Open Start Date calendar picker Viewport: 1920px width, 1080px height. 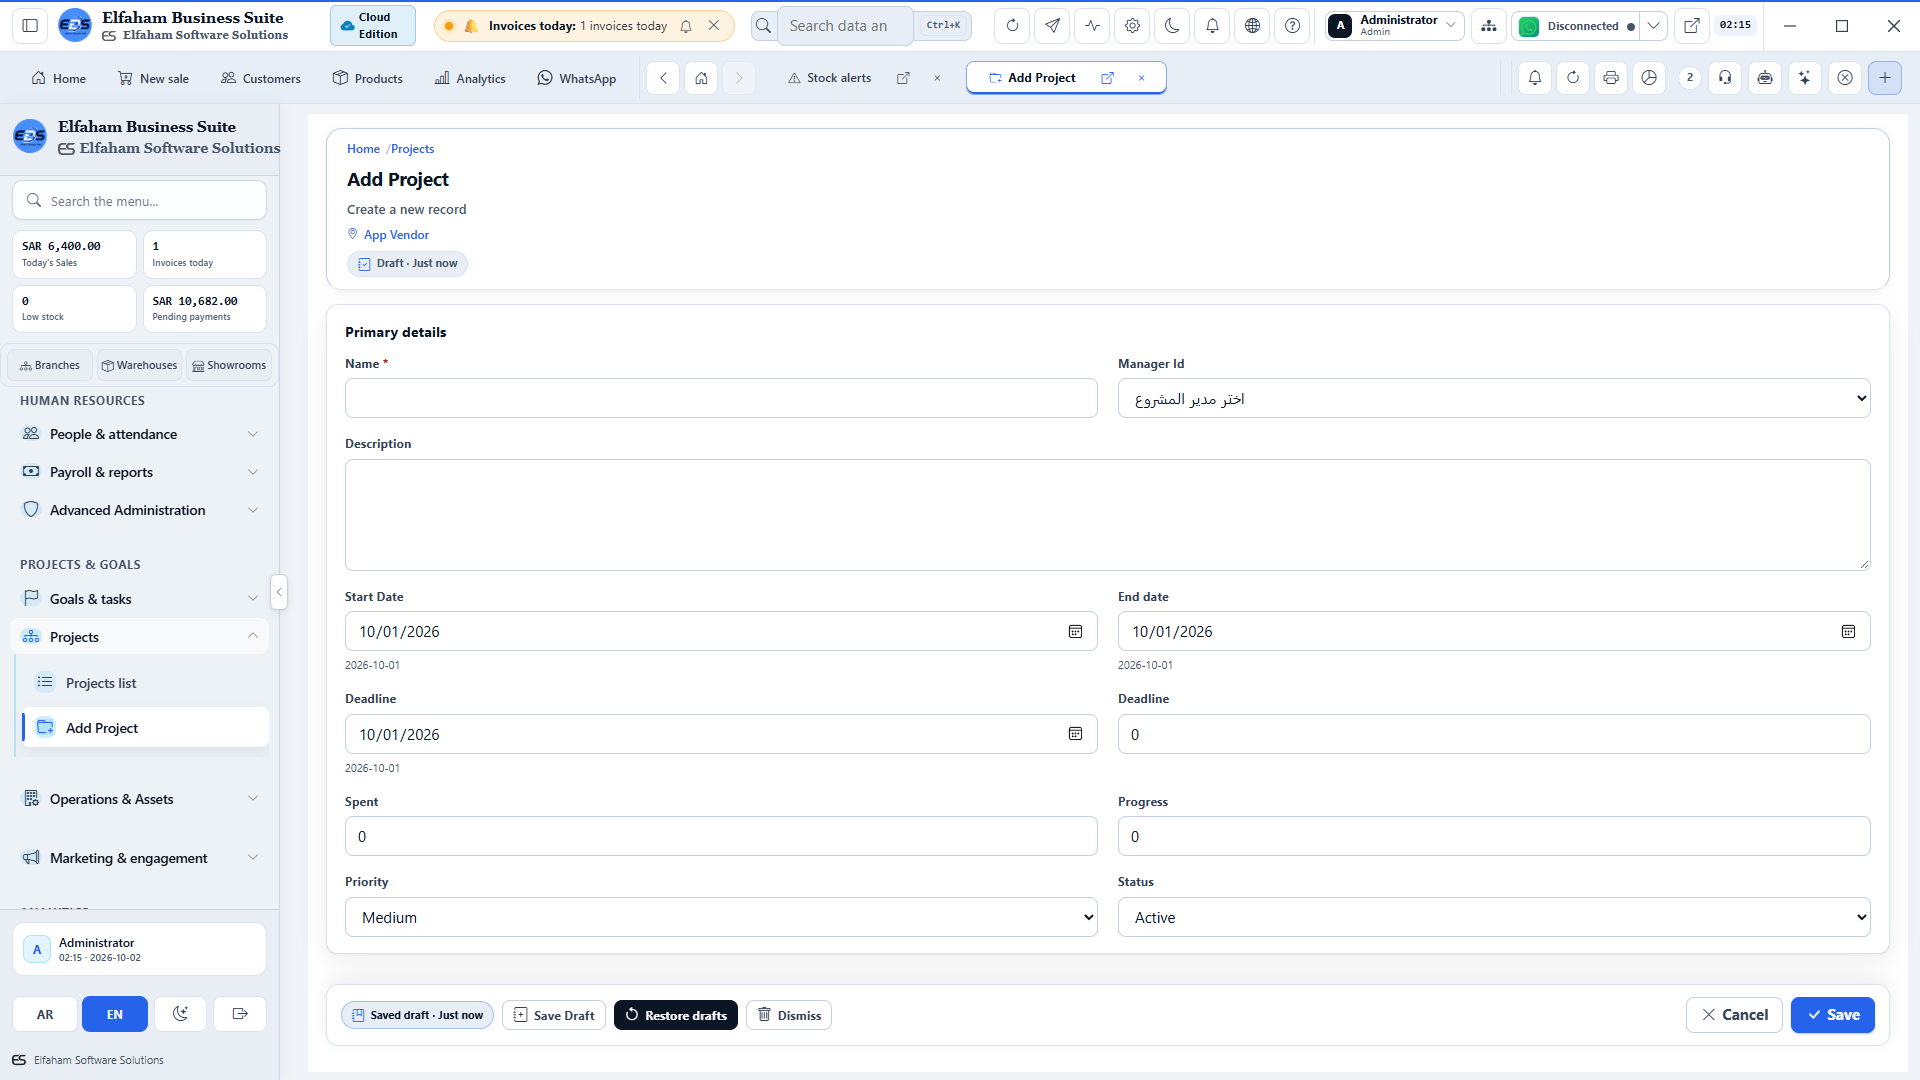click(x=1075, y=632)
